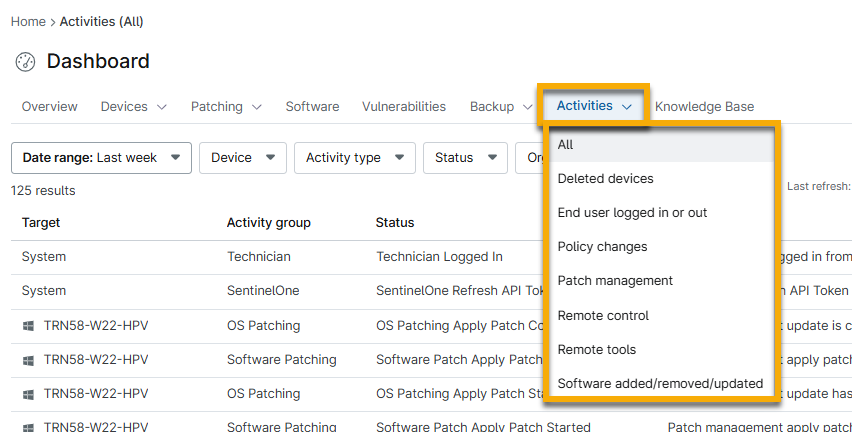Open the Device filter dropdown
This screenshot has width=852, height=432.
(242, 157)
